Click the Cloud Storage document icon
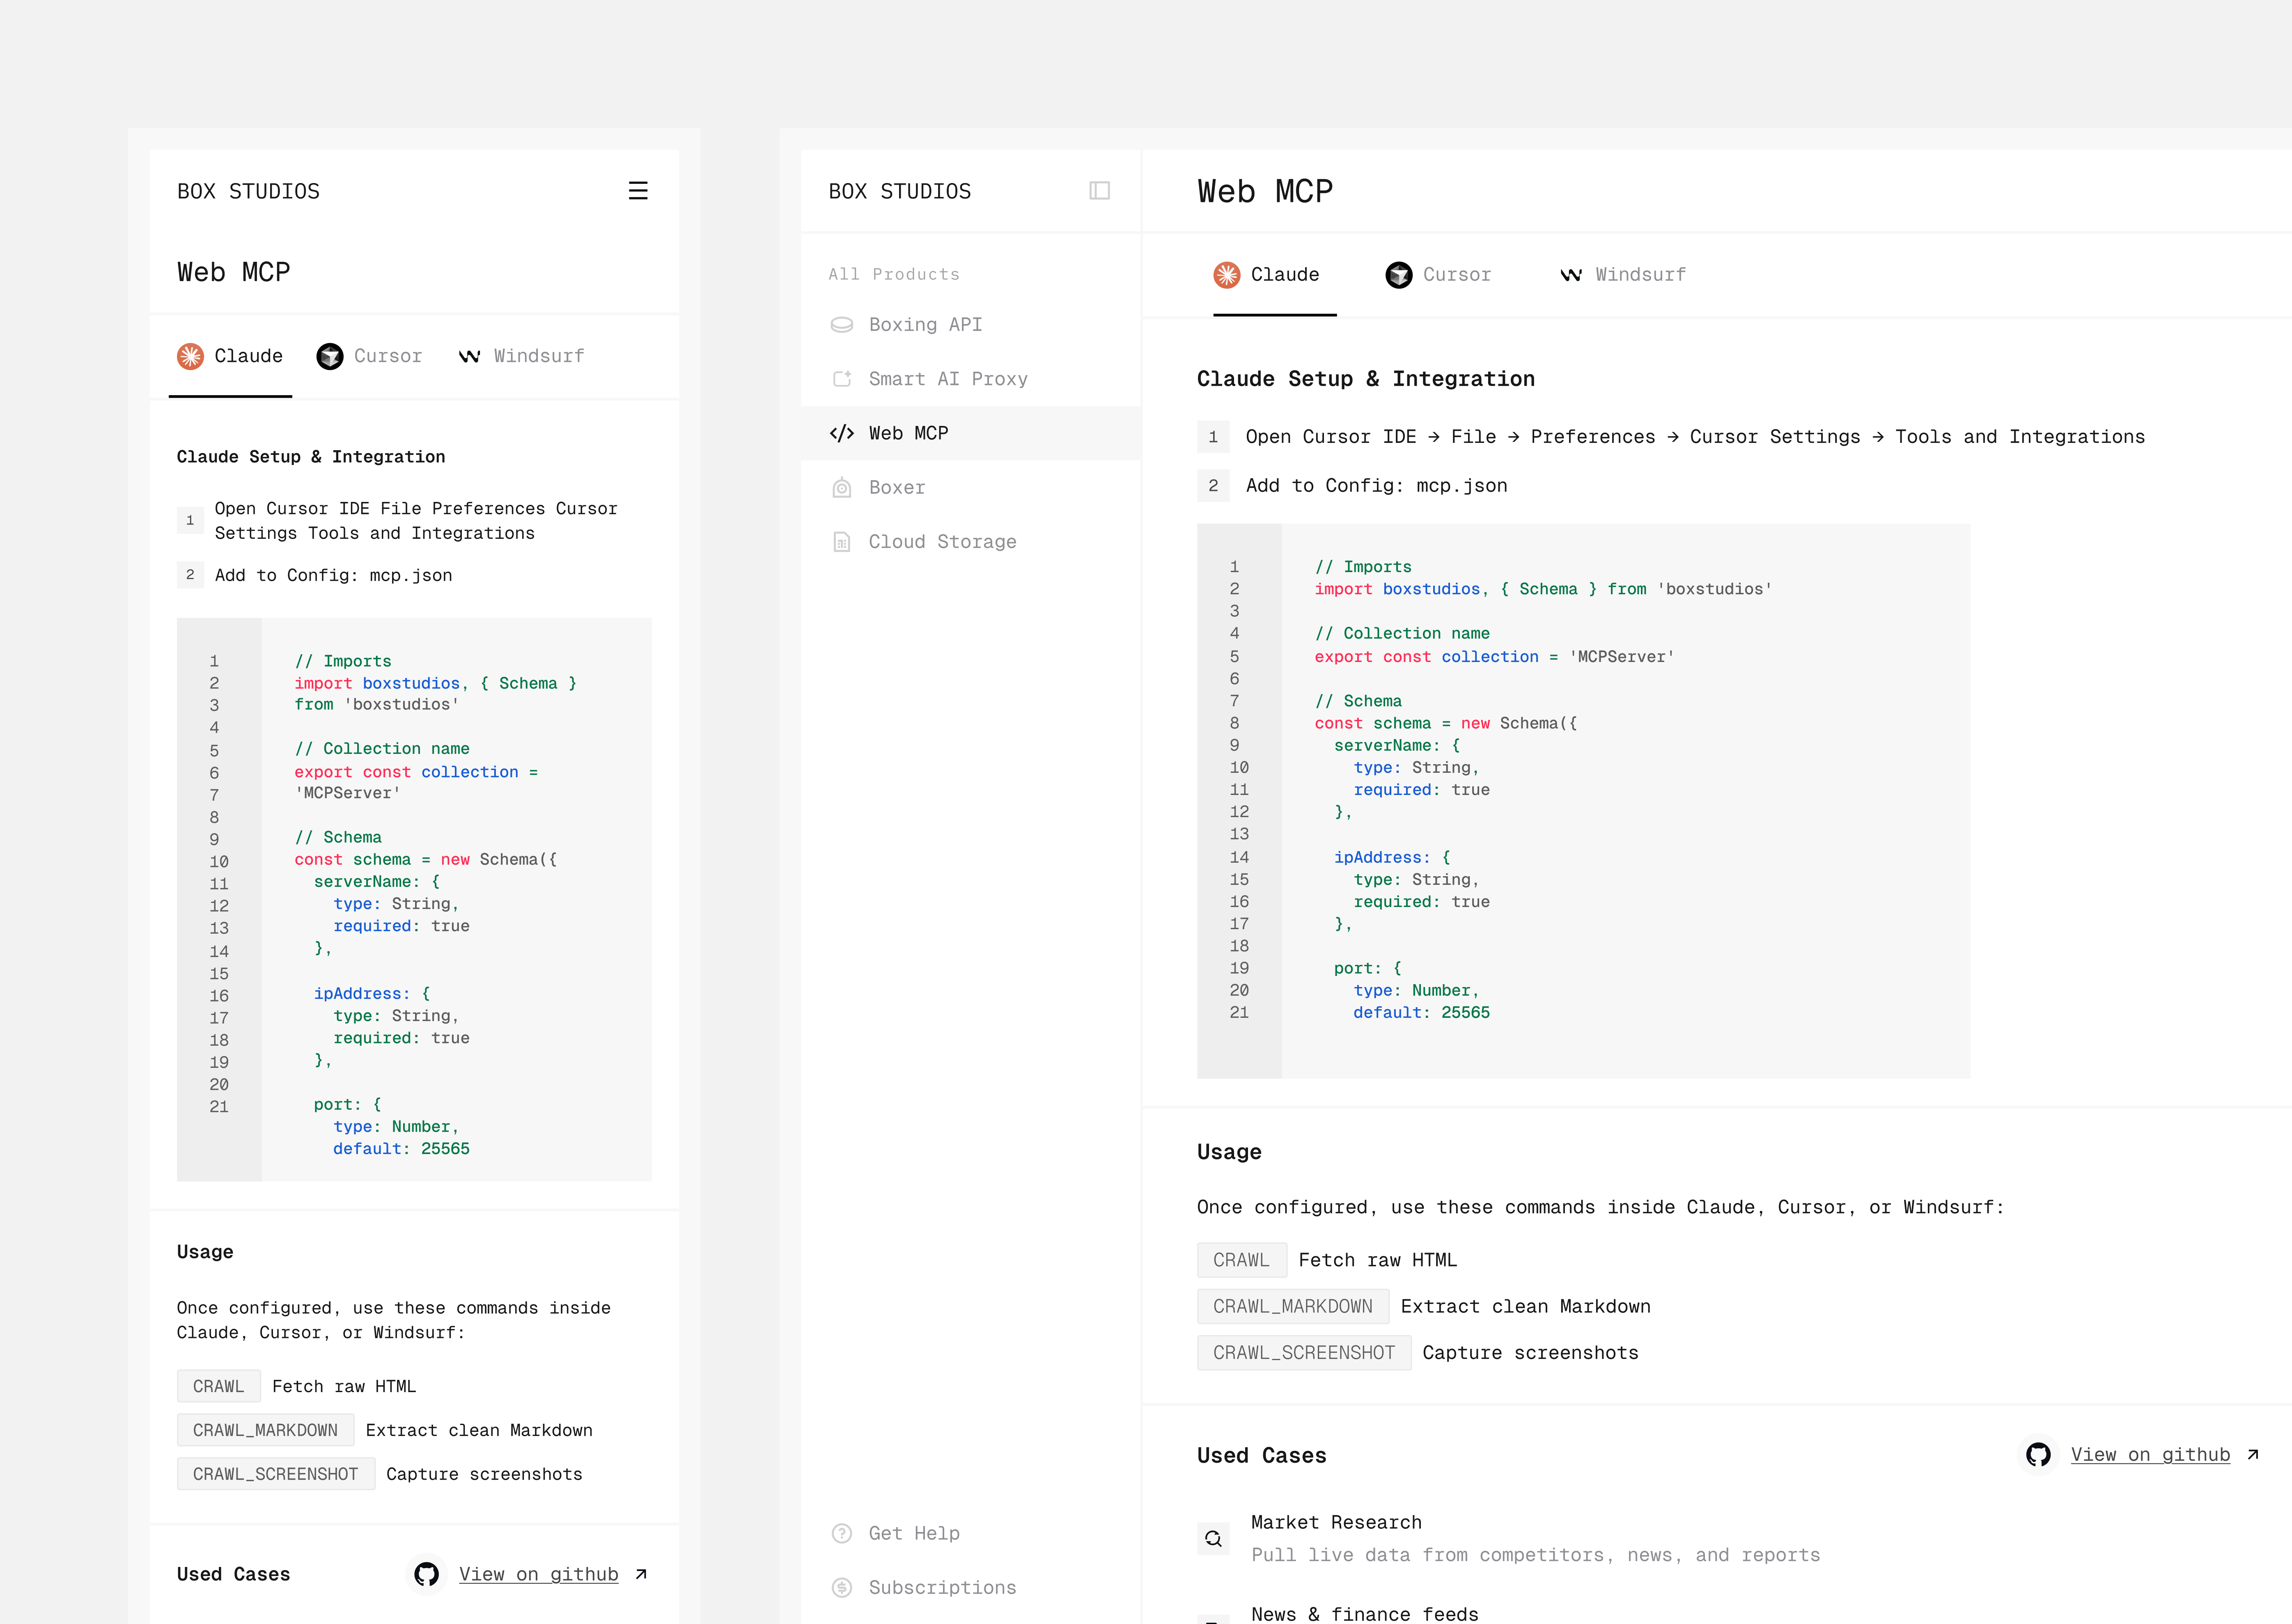This screenshot has height=1624, width=2292. pos(842,542)
